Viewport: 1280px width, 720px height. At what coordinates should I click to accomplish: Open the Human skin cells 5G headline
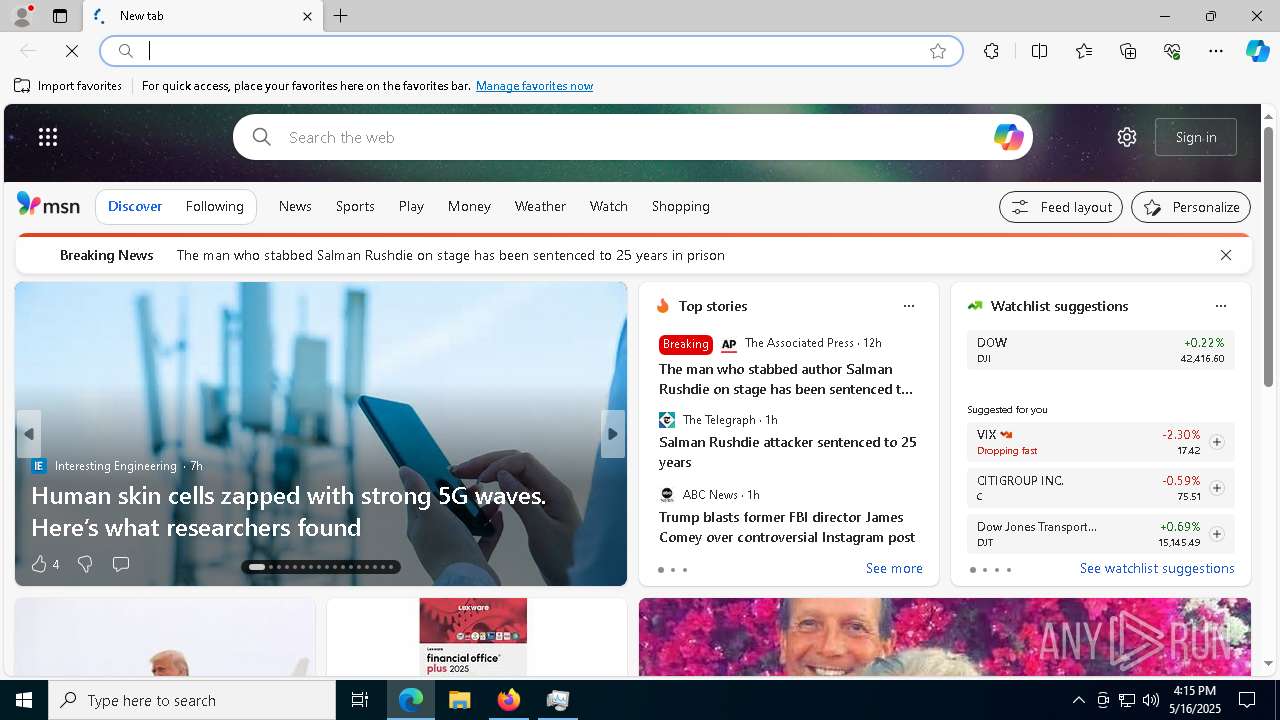[x=289, y=511]
